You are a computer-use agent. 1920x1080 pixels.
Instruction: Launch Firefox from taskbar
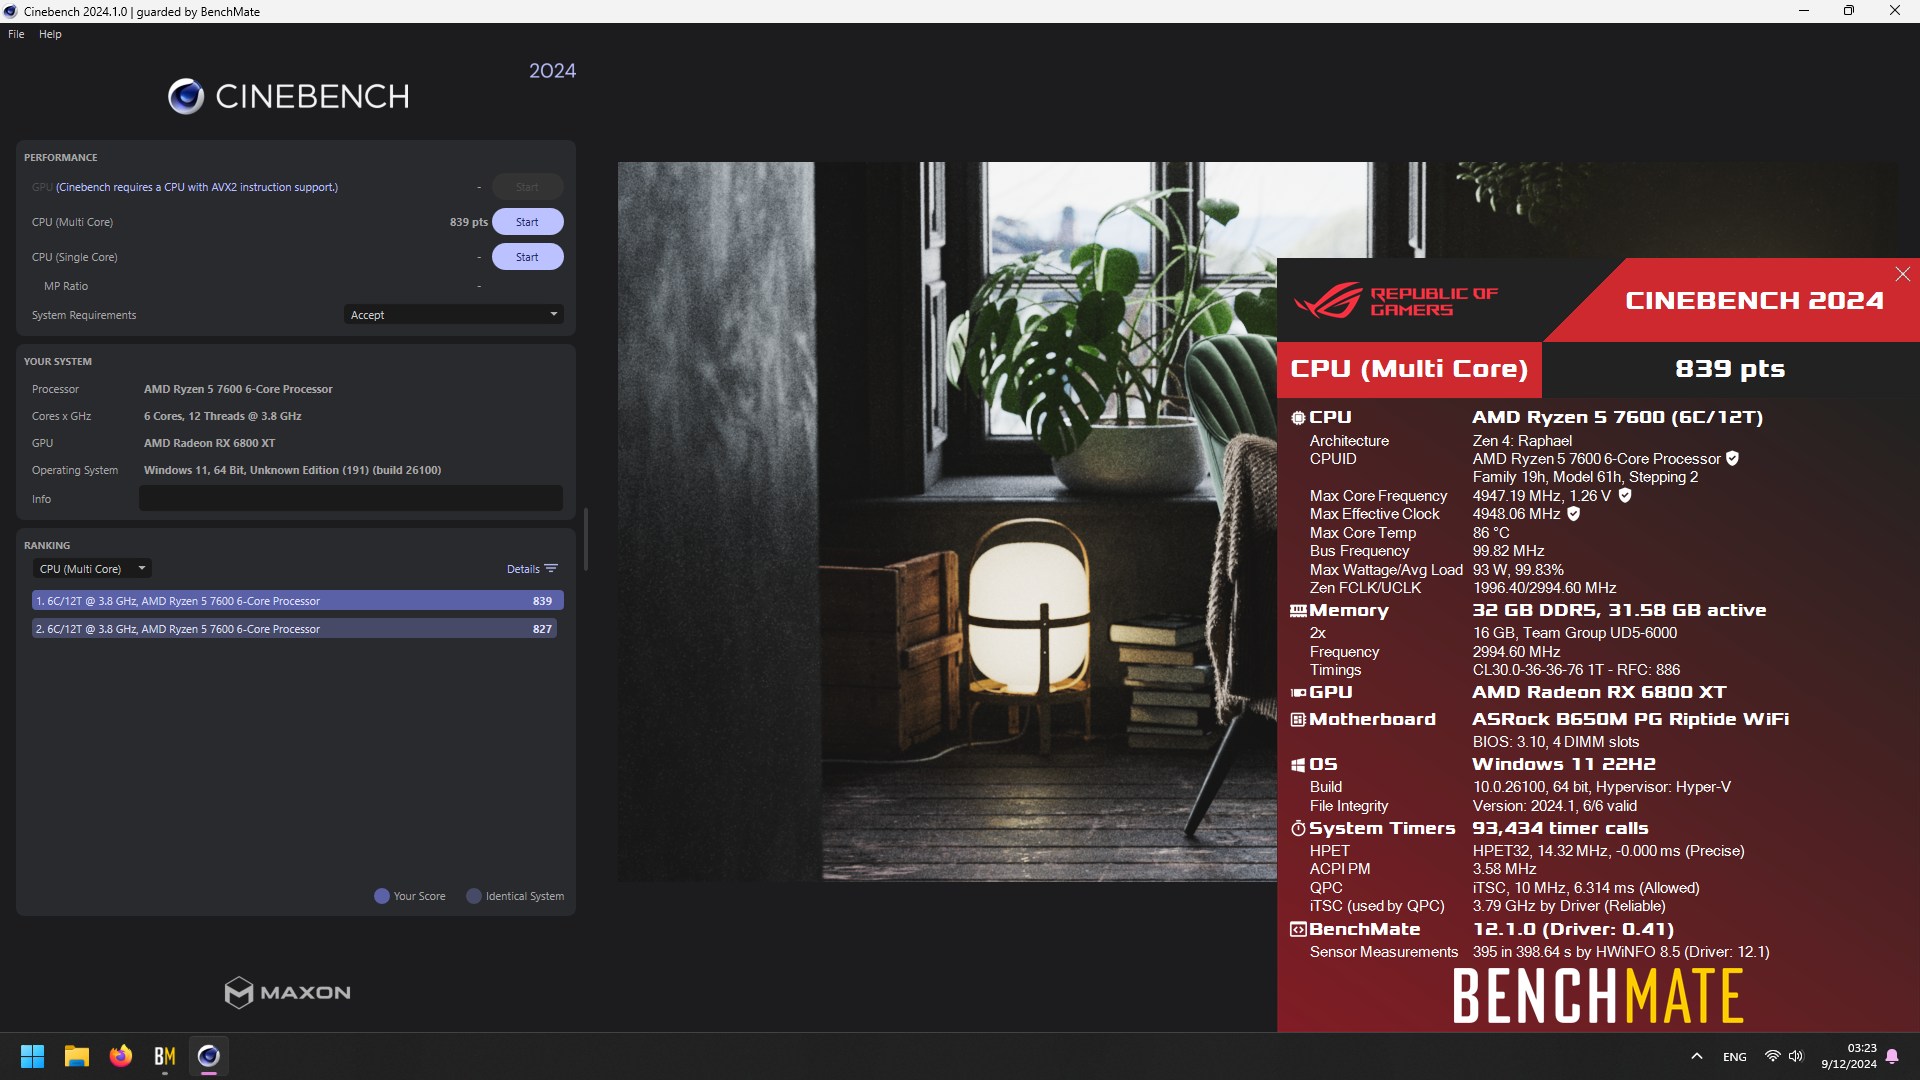[x=121, y=1056]
